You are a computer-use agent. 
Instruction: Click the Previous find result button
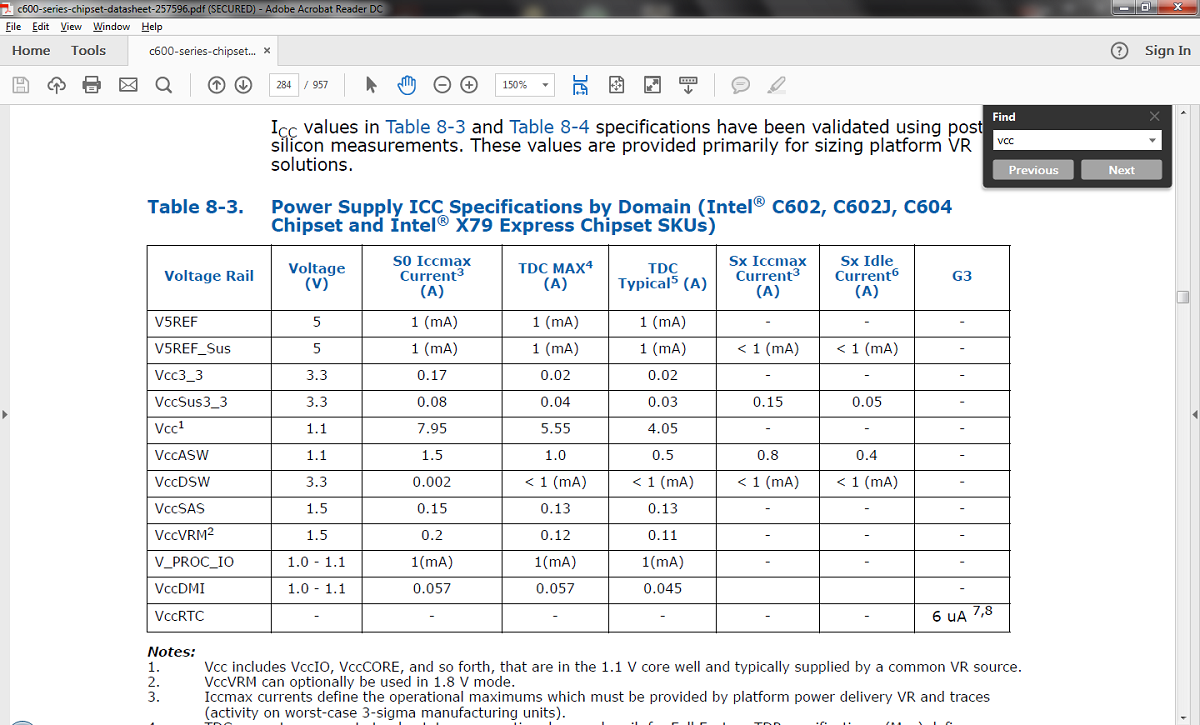[x=1033, y=170]
